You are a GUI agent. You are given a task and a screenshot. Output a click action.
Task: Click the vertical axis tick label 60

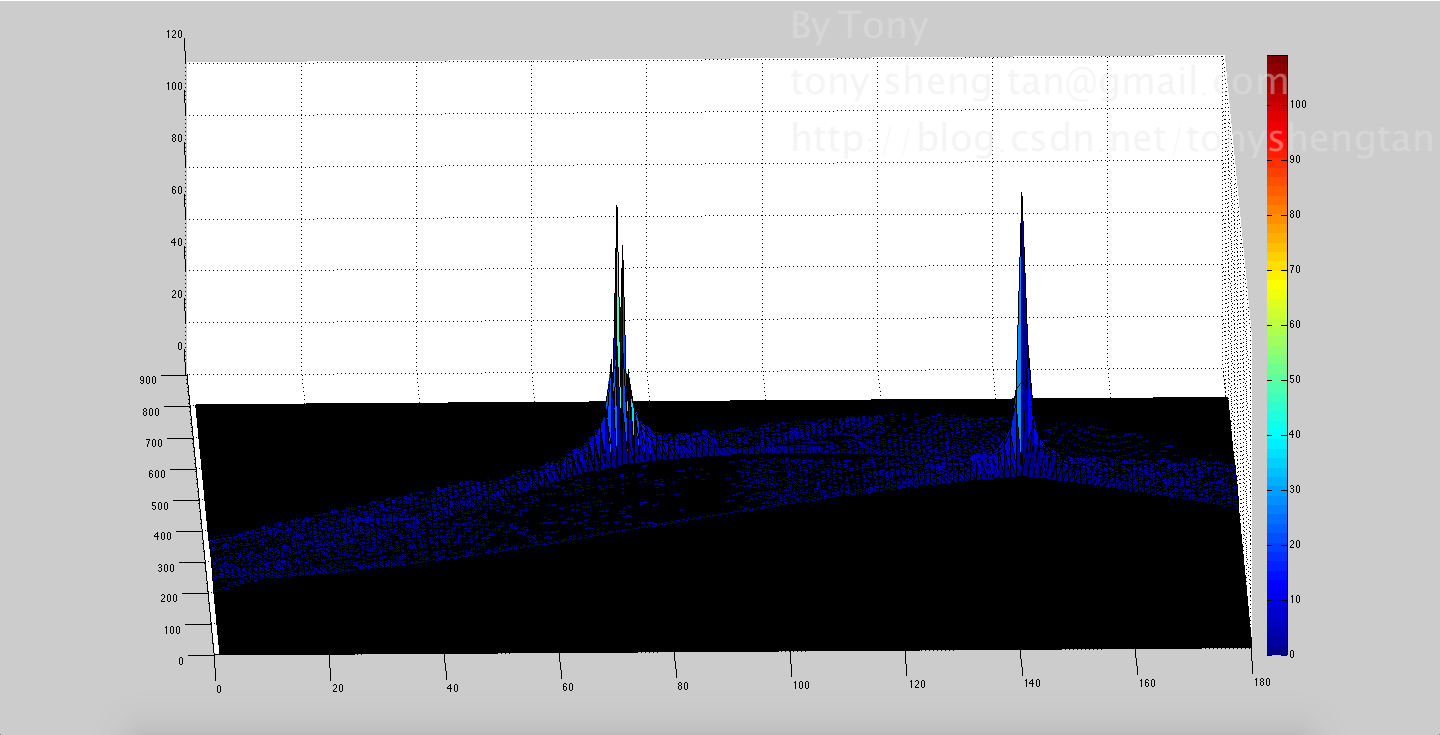177,190
